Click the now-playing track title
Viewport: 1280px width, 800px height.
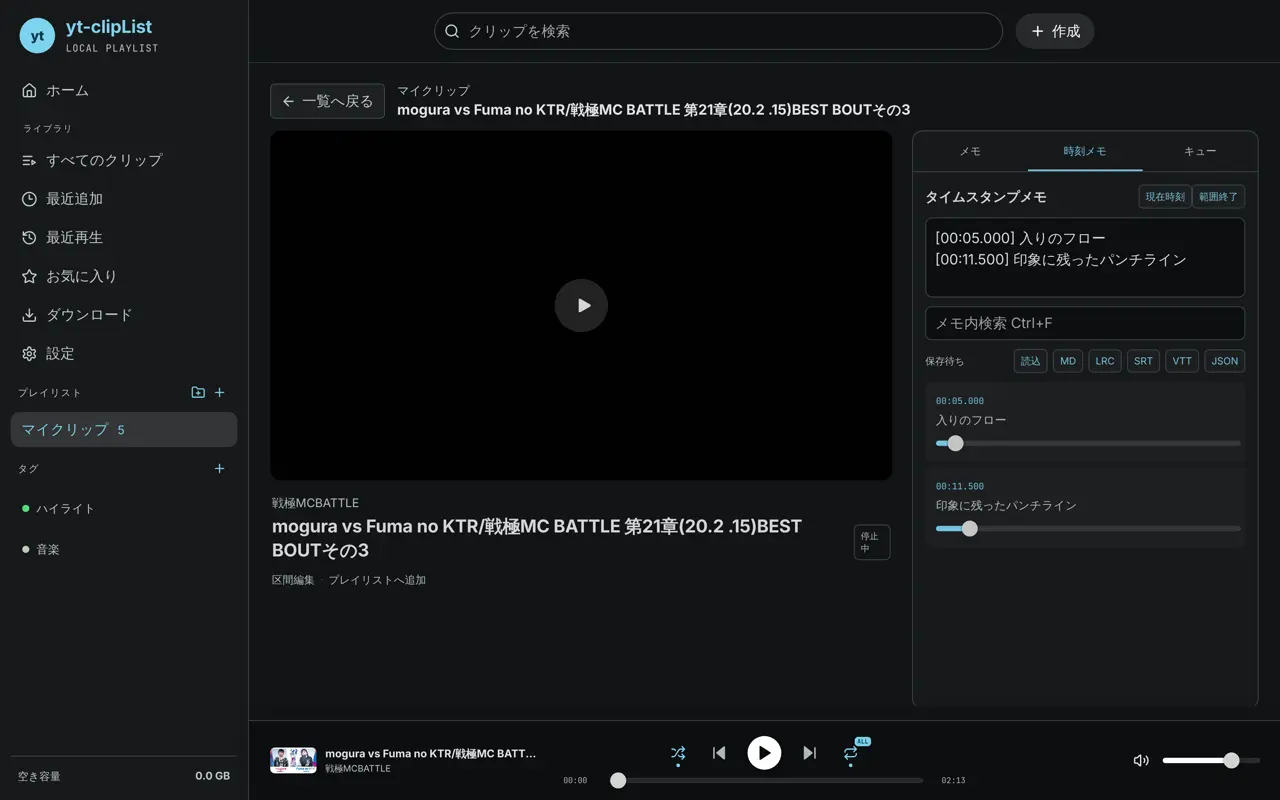click(431, 753)
